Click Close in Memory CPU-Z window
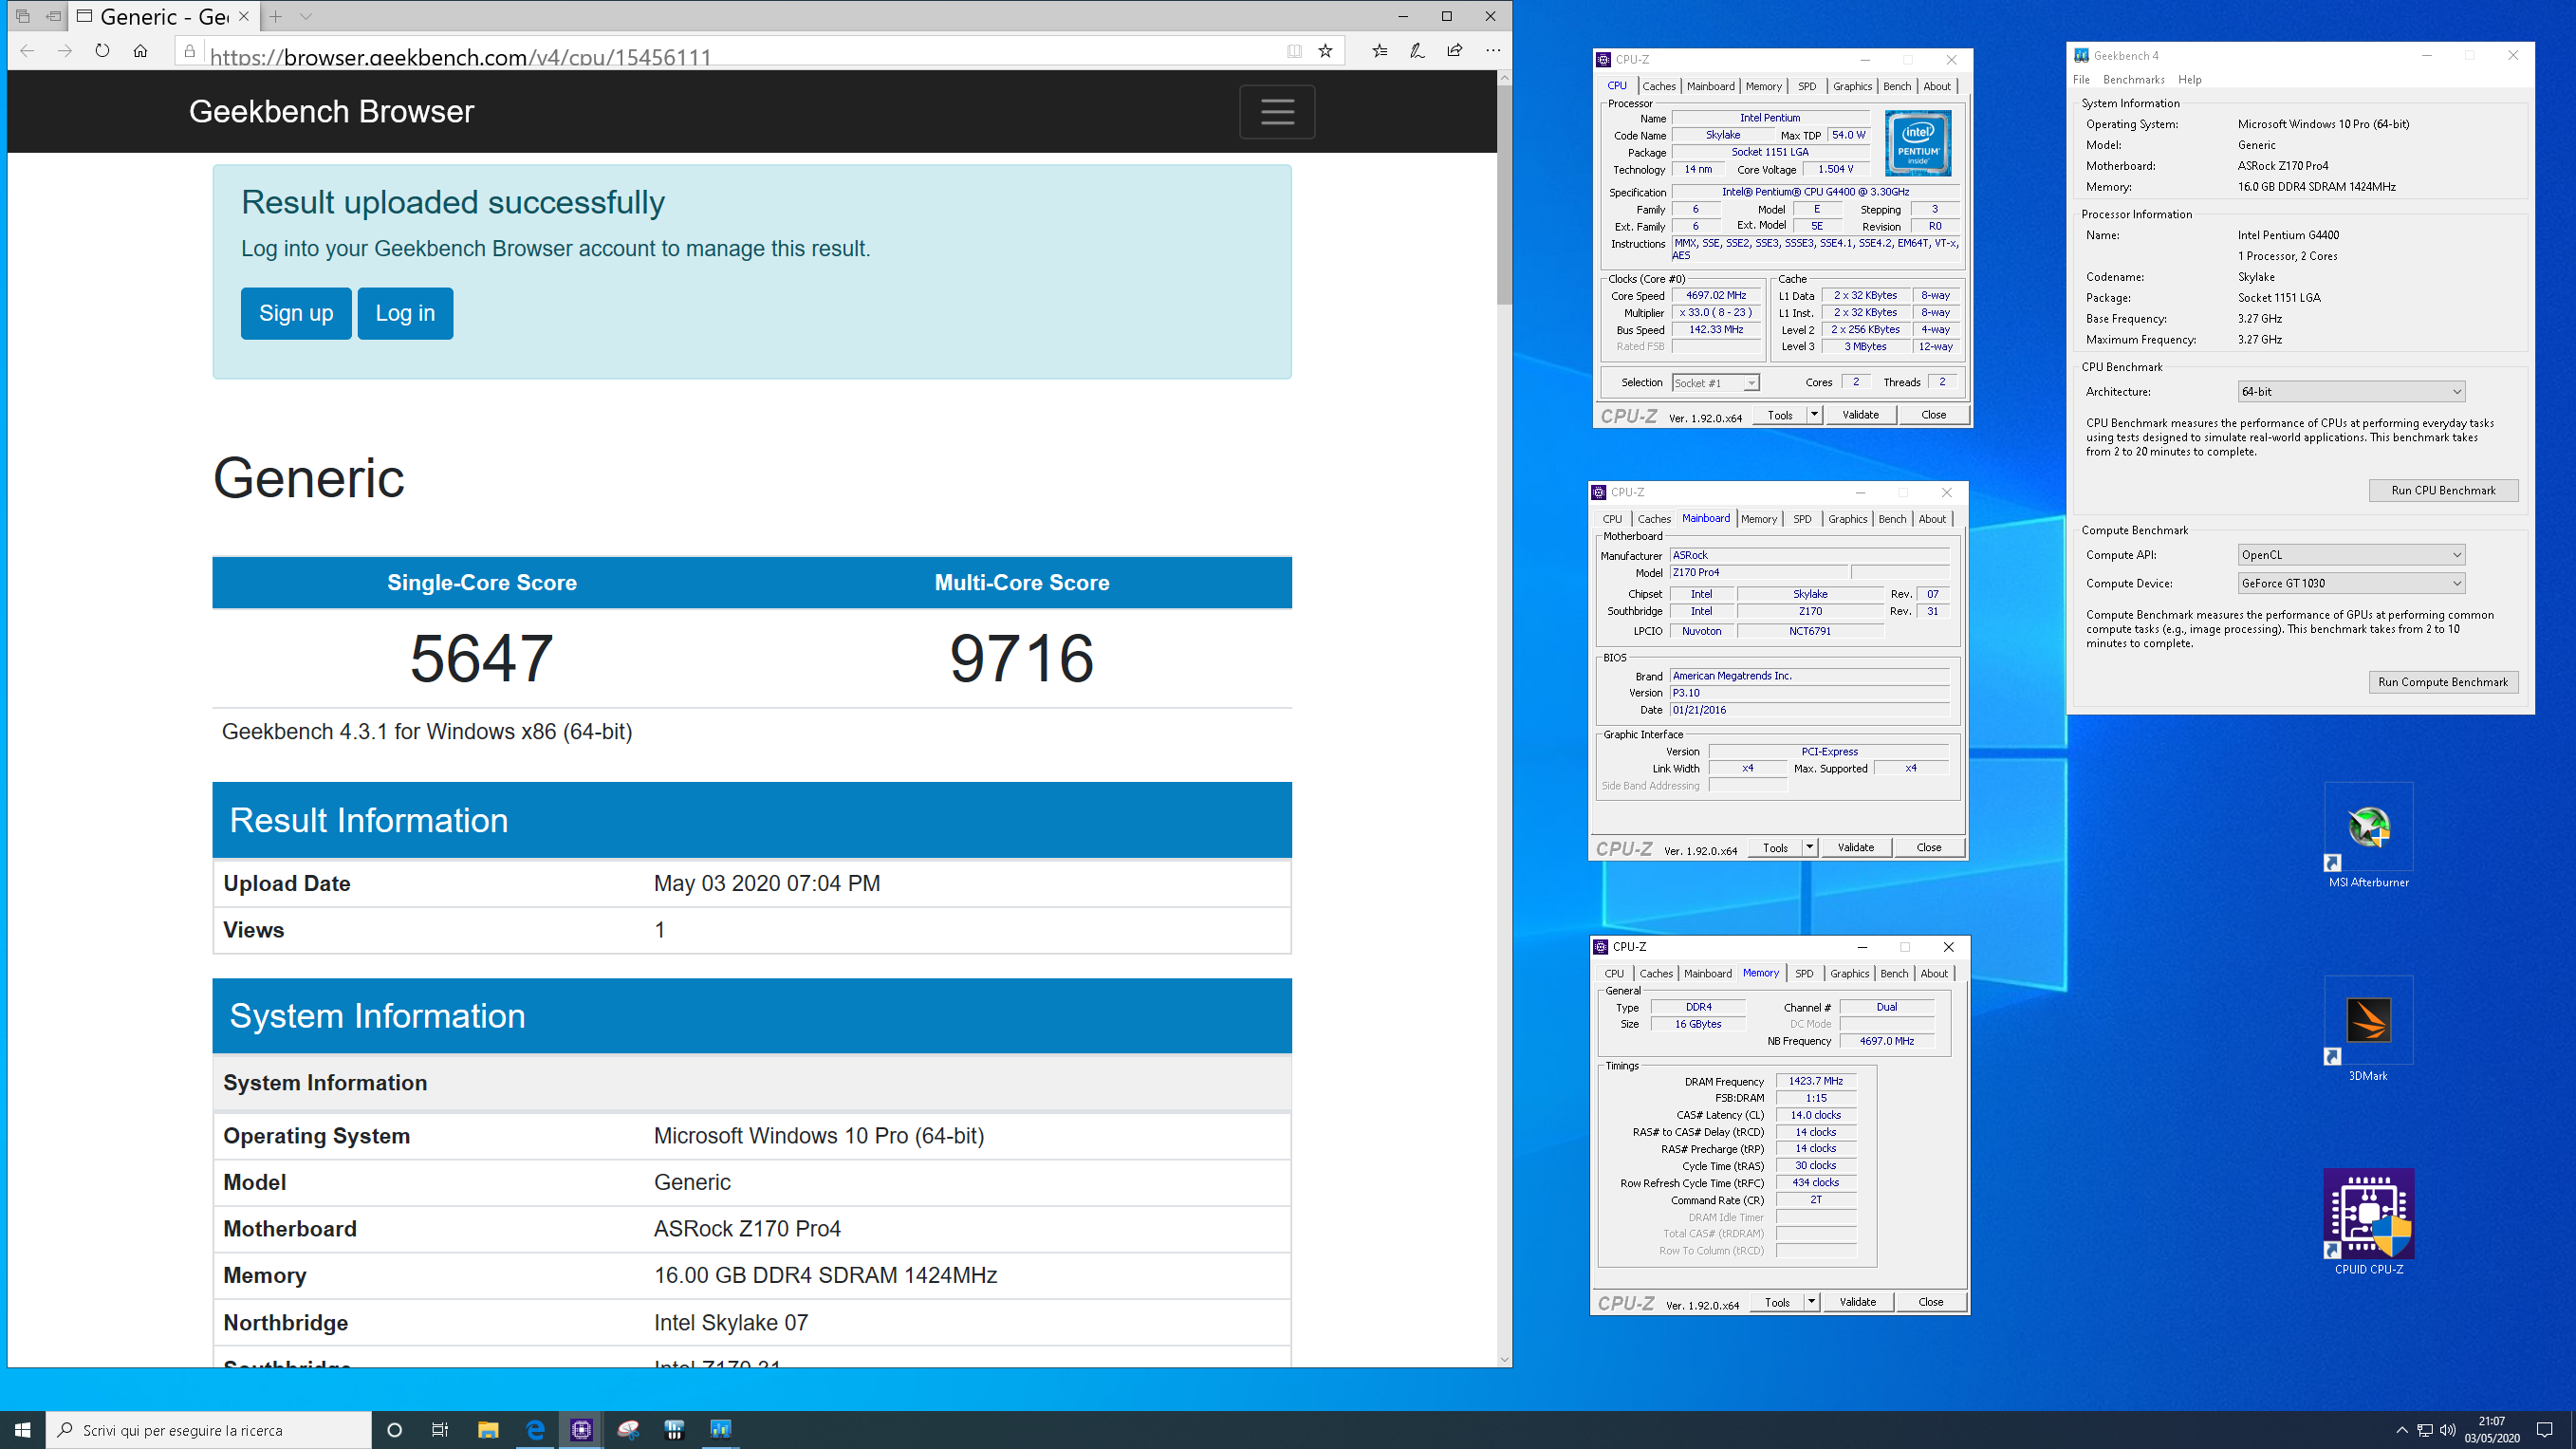This screenshot has height=1449, width=2576. (1930, 1301)
